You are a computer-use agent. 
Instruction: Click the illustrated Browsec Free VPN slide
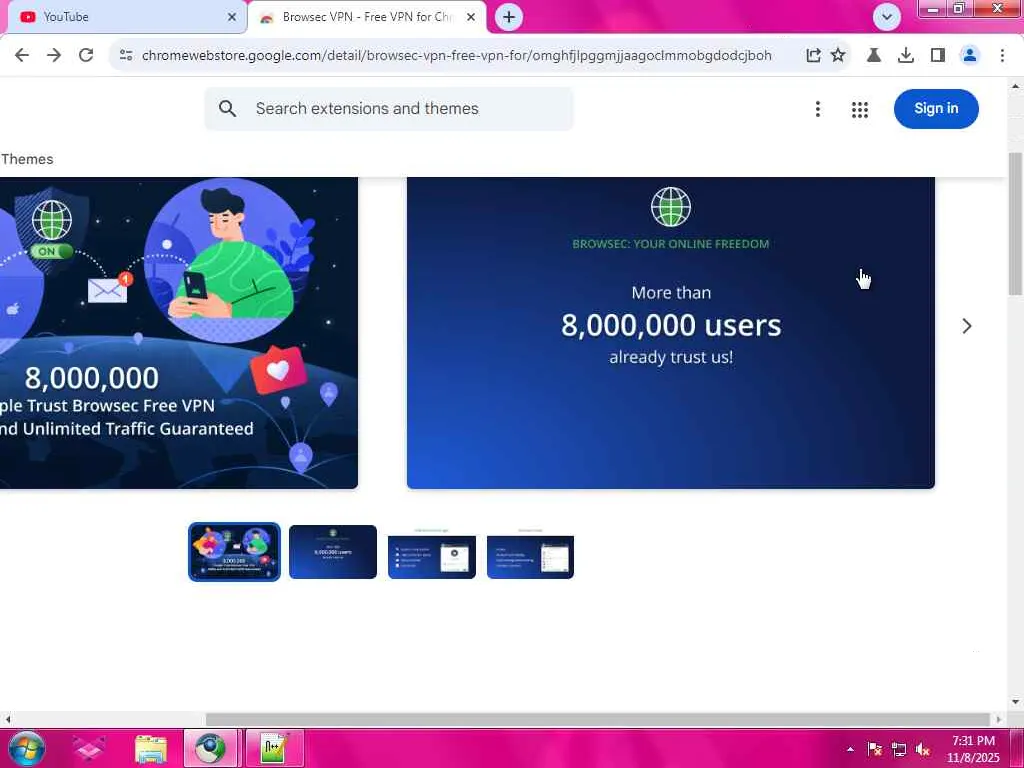coord(178,332)
